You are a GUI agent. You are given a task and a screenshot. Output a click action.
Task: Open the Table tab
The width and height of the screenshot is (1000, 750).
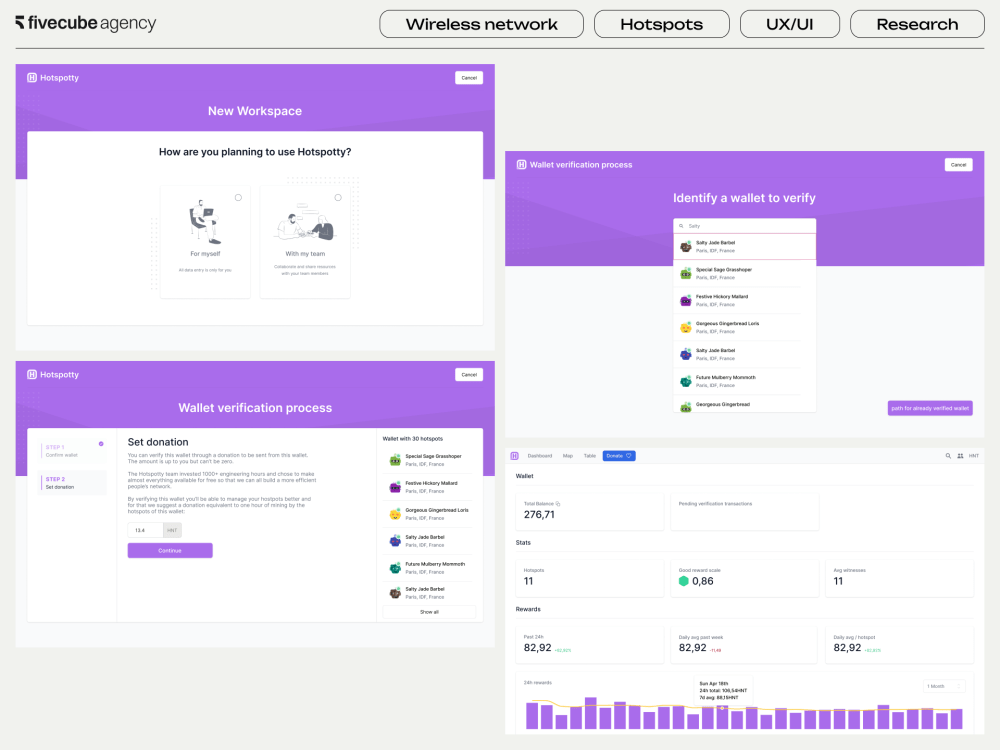tap(590, 456)
